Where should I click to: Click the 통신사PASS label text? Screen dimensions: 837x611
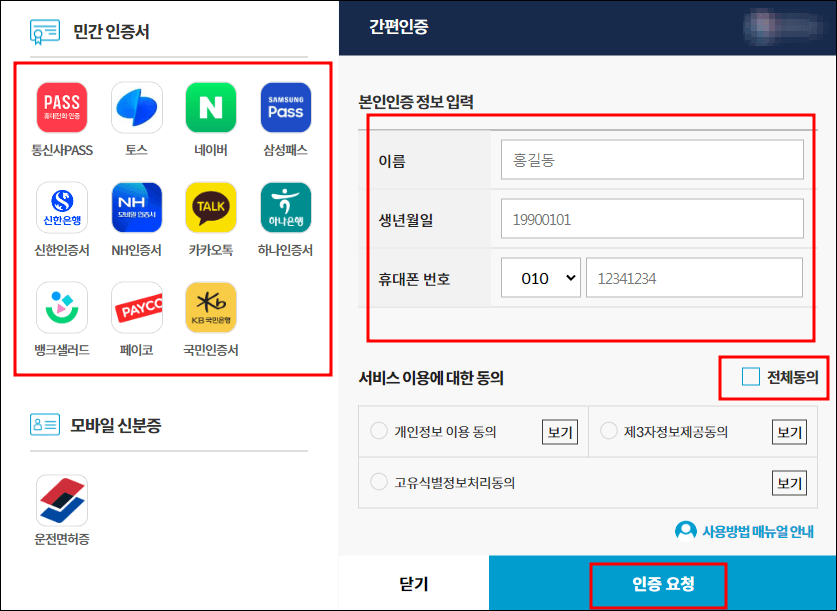[x=62, y=150]
